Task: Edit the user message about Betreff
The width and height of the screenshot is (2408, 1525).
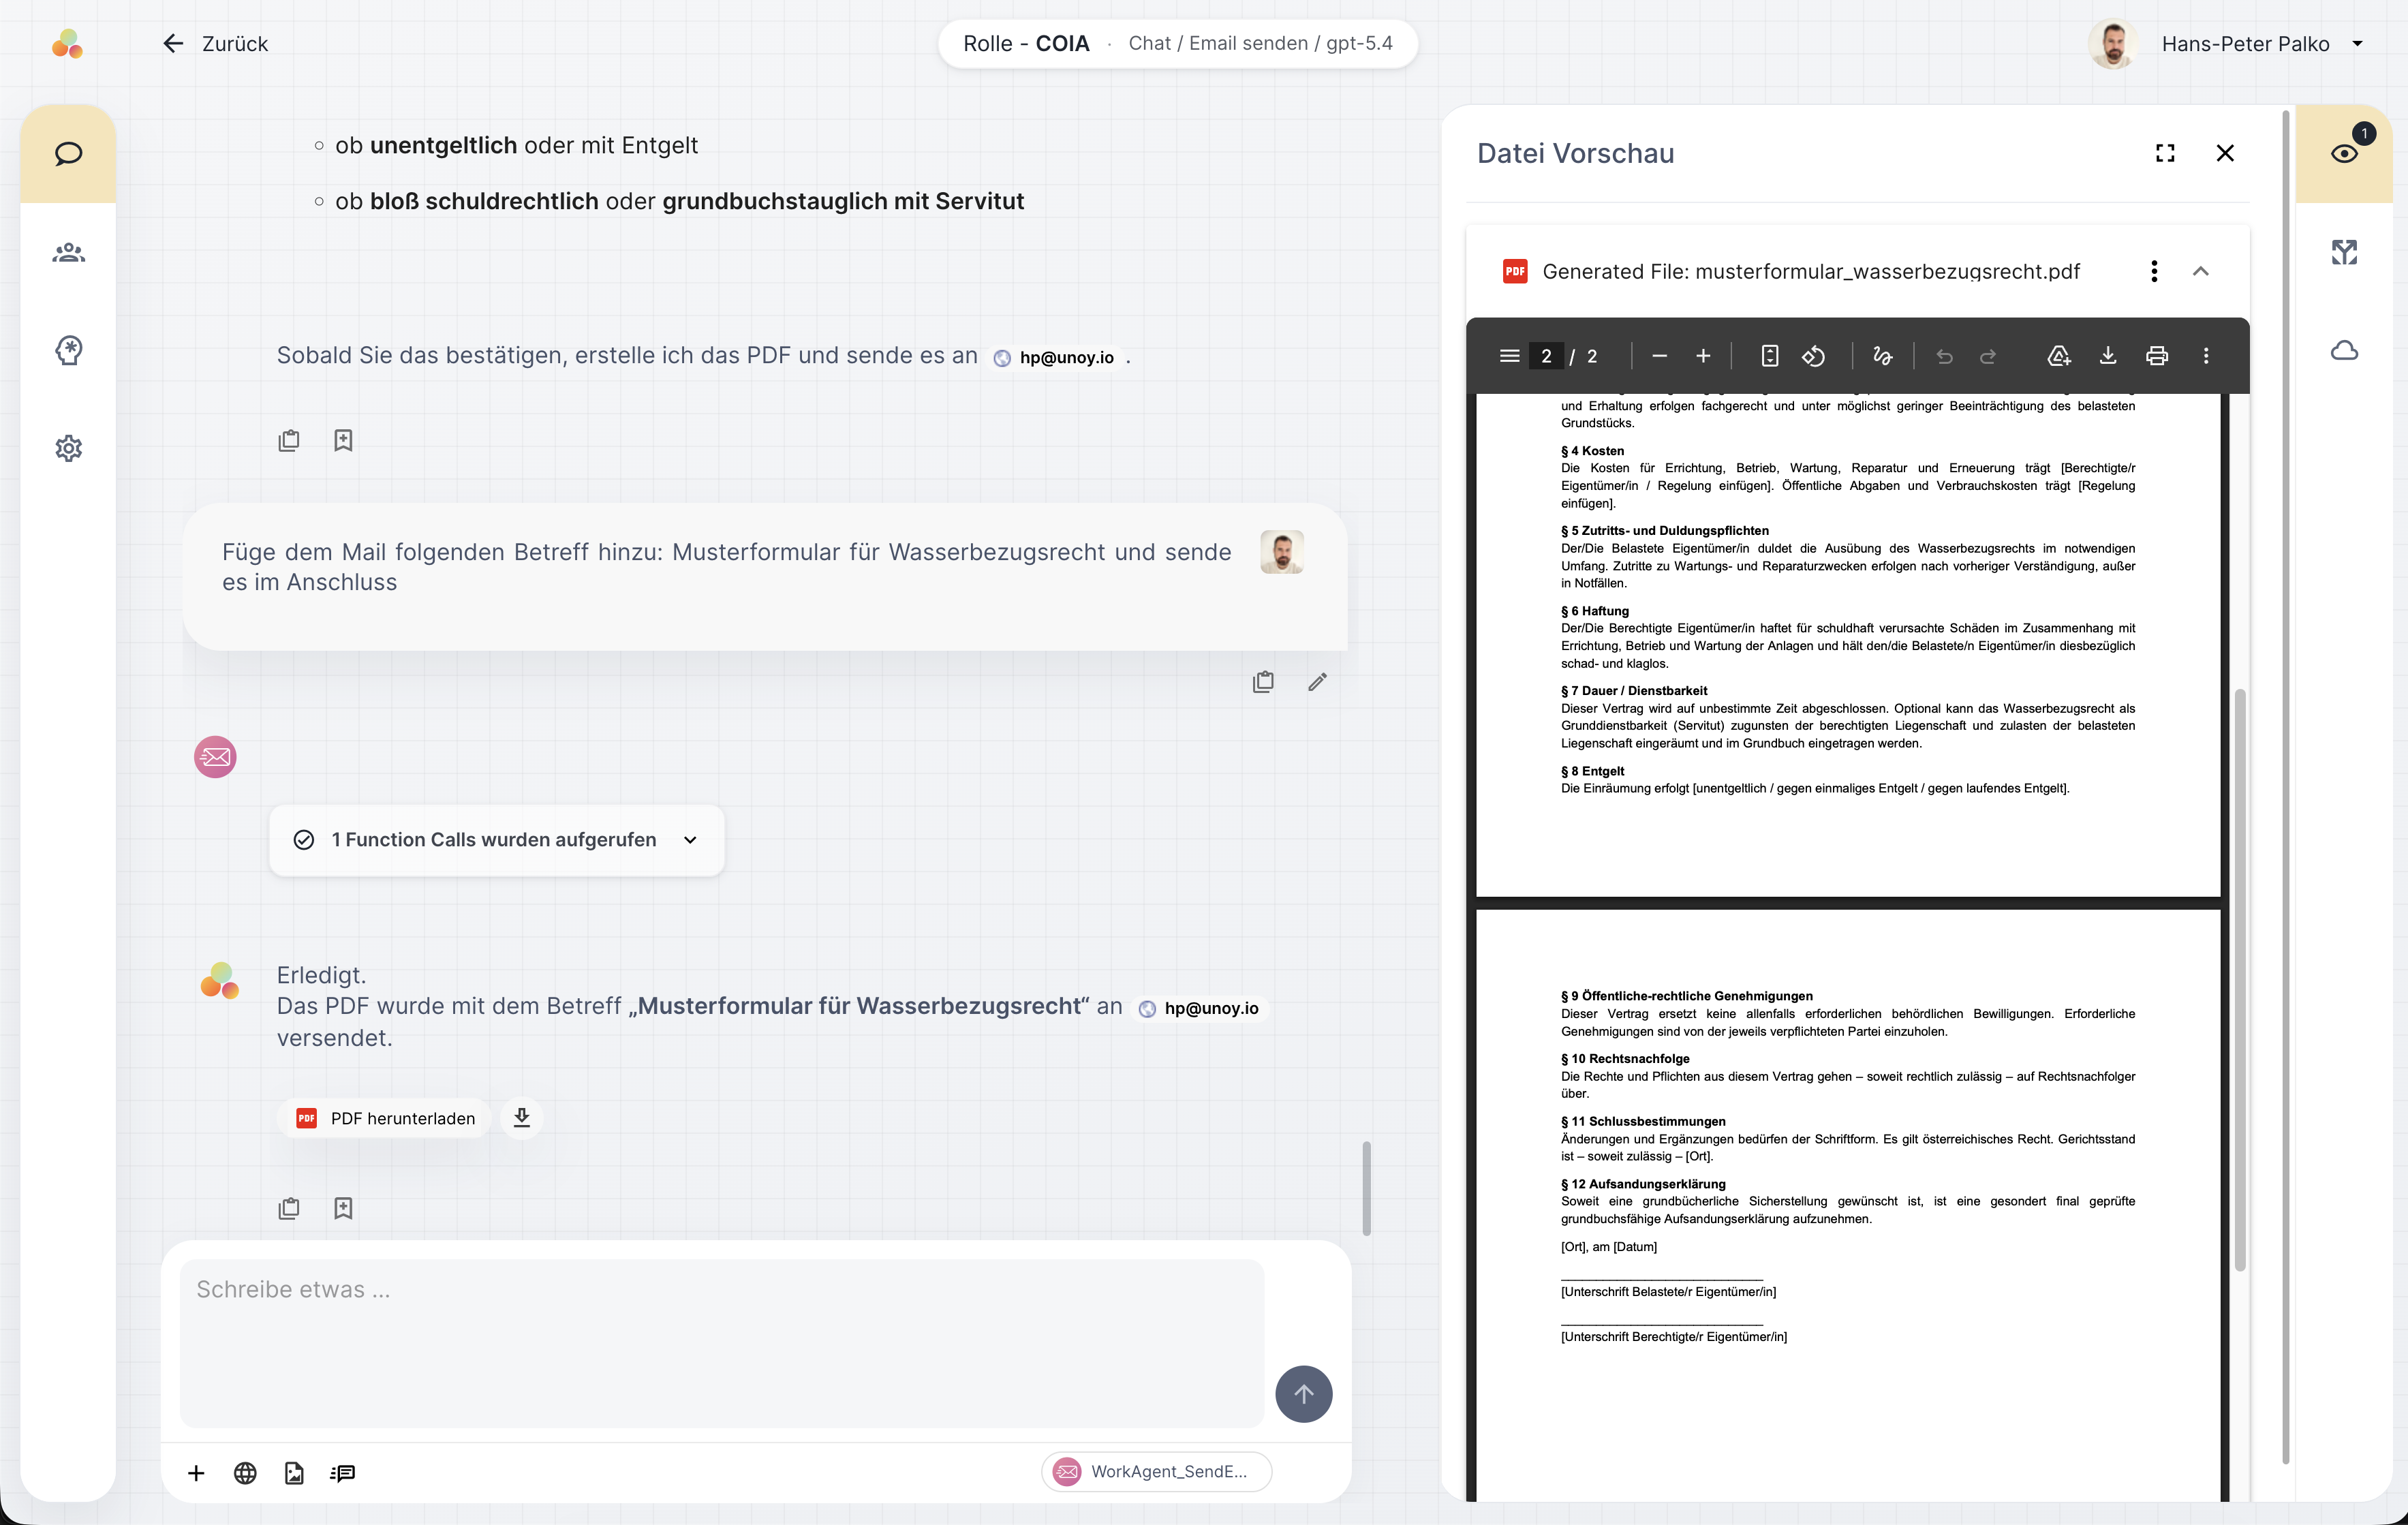Action: 1317,682
